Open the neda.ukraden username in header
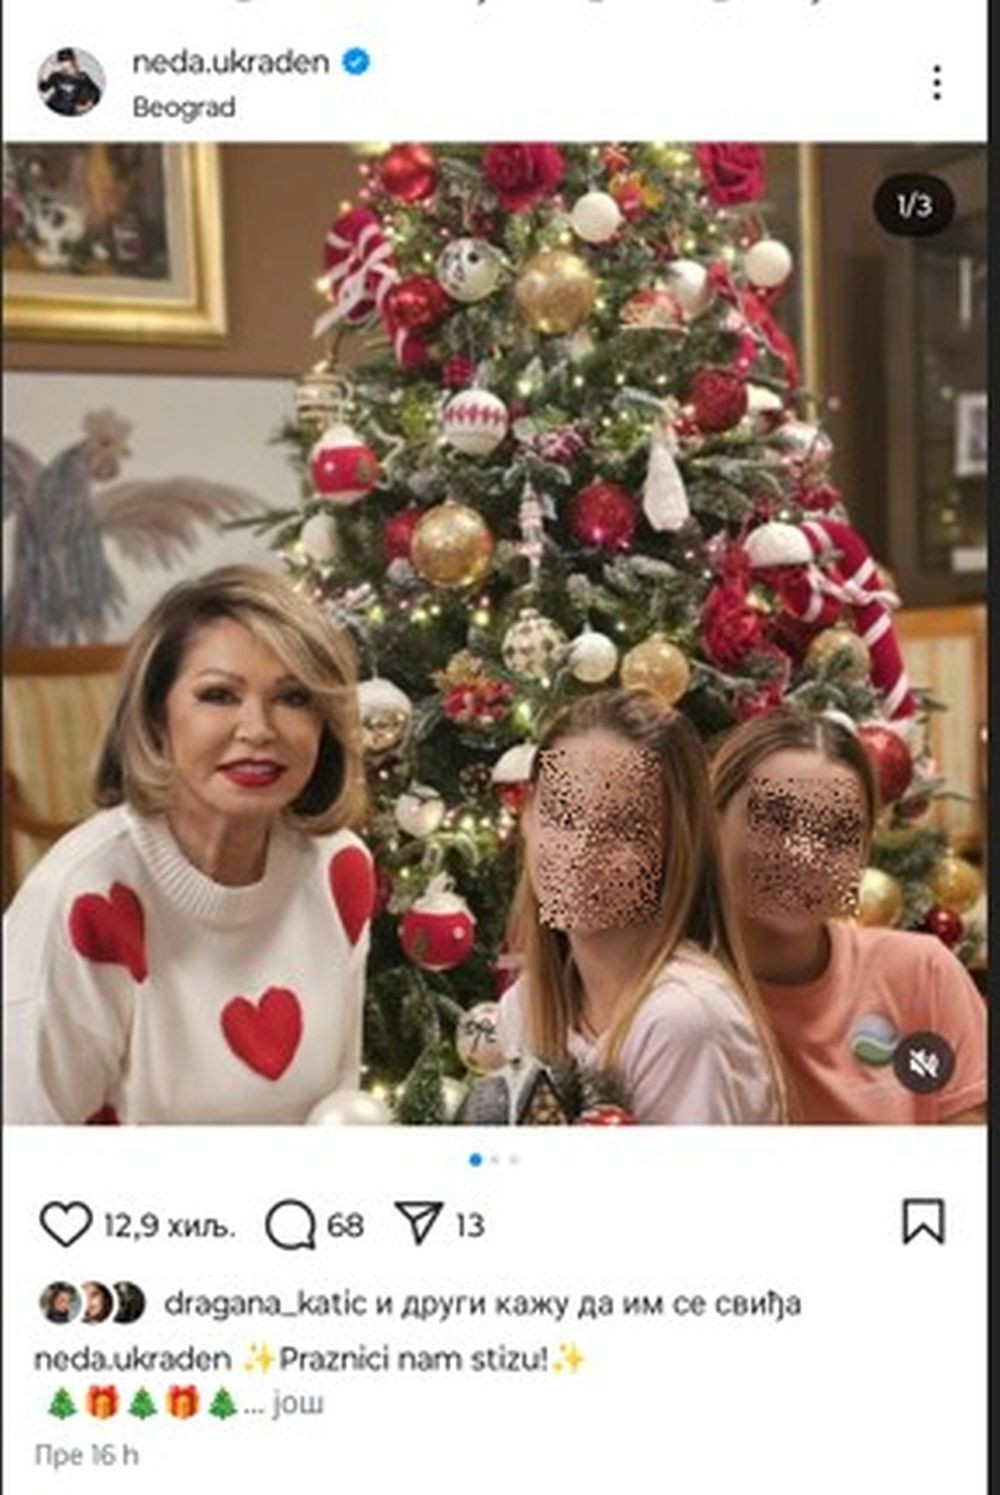This screenshot has height=1495, width=1000. pyautogui.click(x=231, y=62)
